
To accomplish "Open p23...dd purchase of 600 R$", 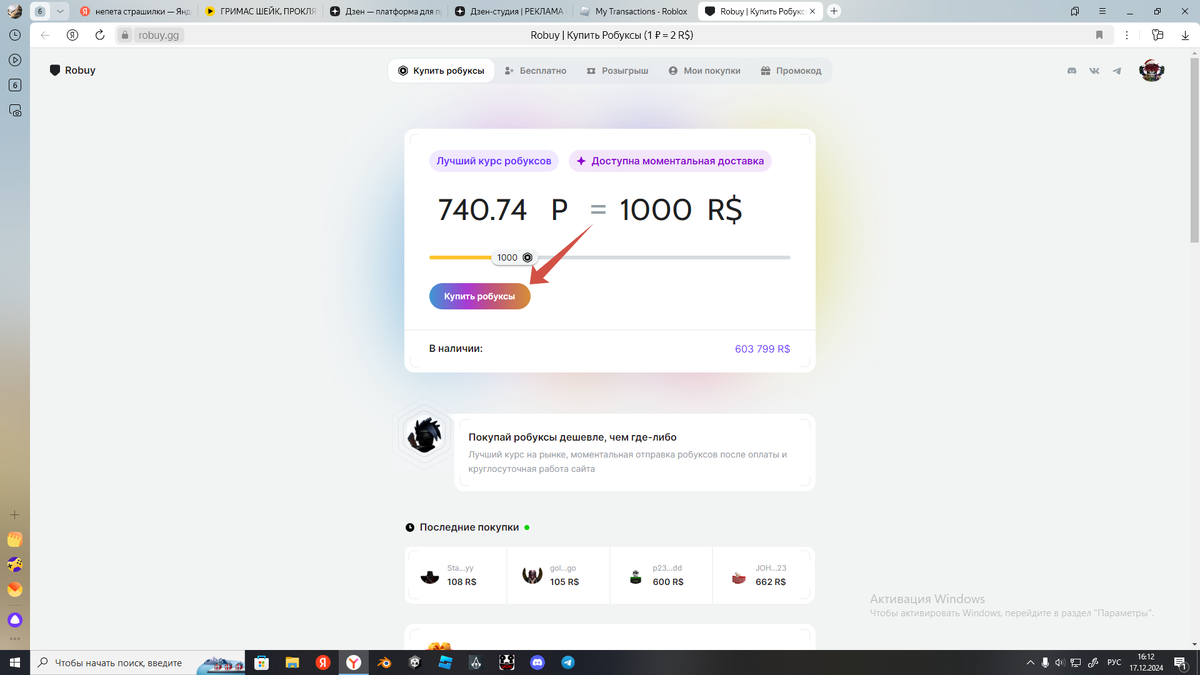I will [x=662, y=575].
